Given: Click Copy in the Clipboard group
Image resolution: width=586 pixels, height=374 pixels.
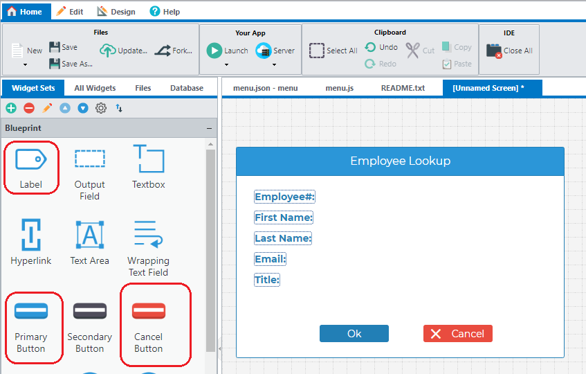Looking at the screenshot, I should click(456, 47).
